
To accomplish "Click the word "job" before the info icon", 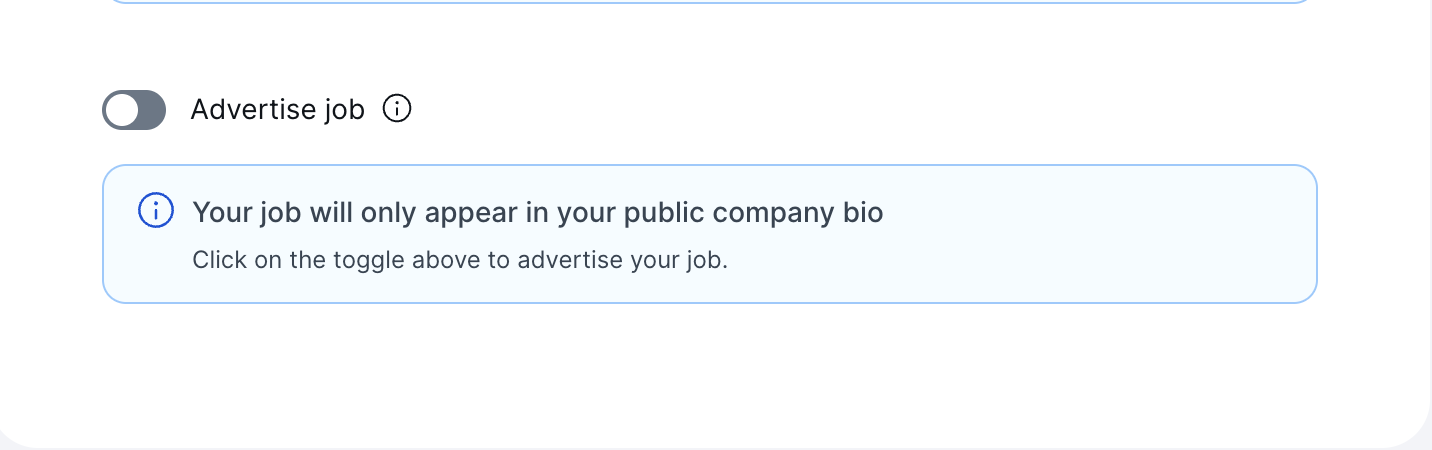I will (x=345, y=109).
